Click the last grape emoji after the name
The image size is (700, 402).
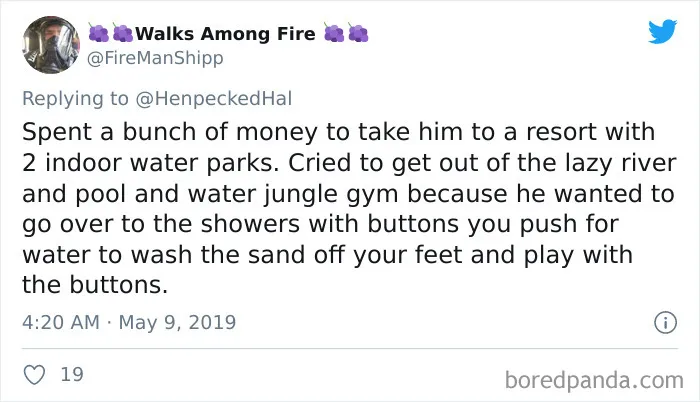point(358,33)
